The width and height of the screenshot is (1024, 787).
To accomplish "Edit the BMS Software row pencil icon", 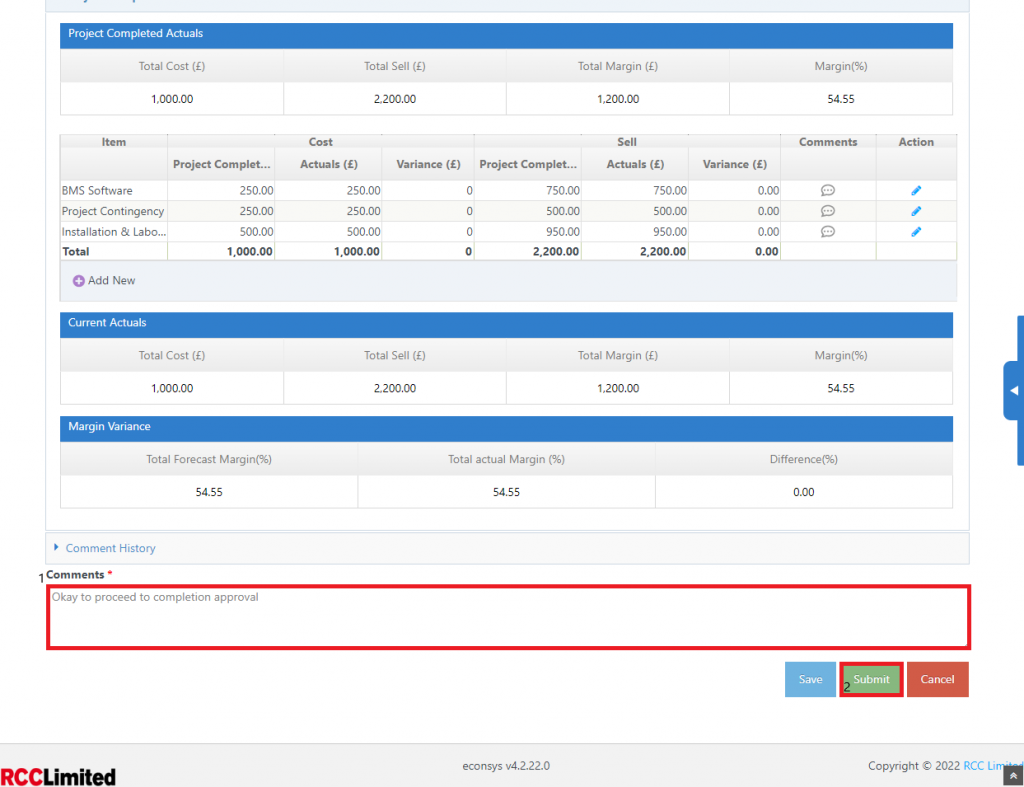I will [x=916, y=190].
